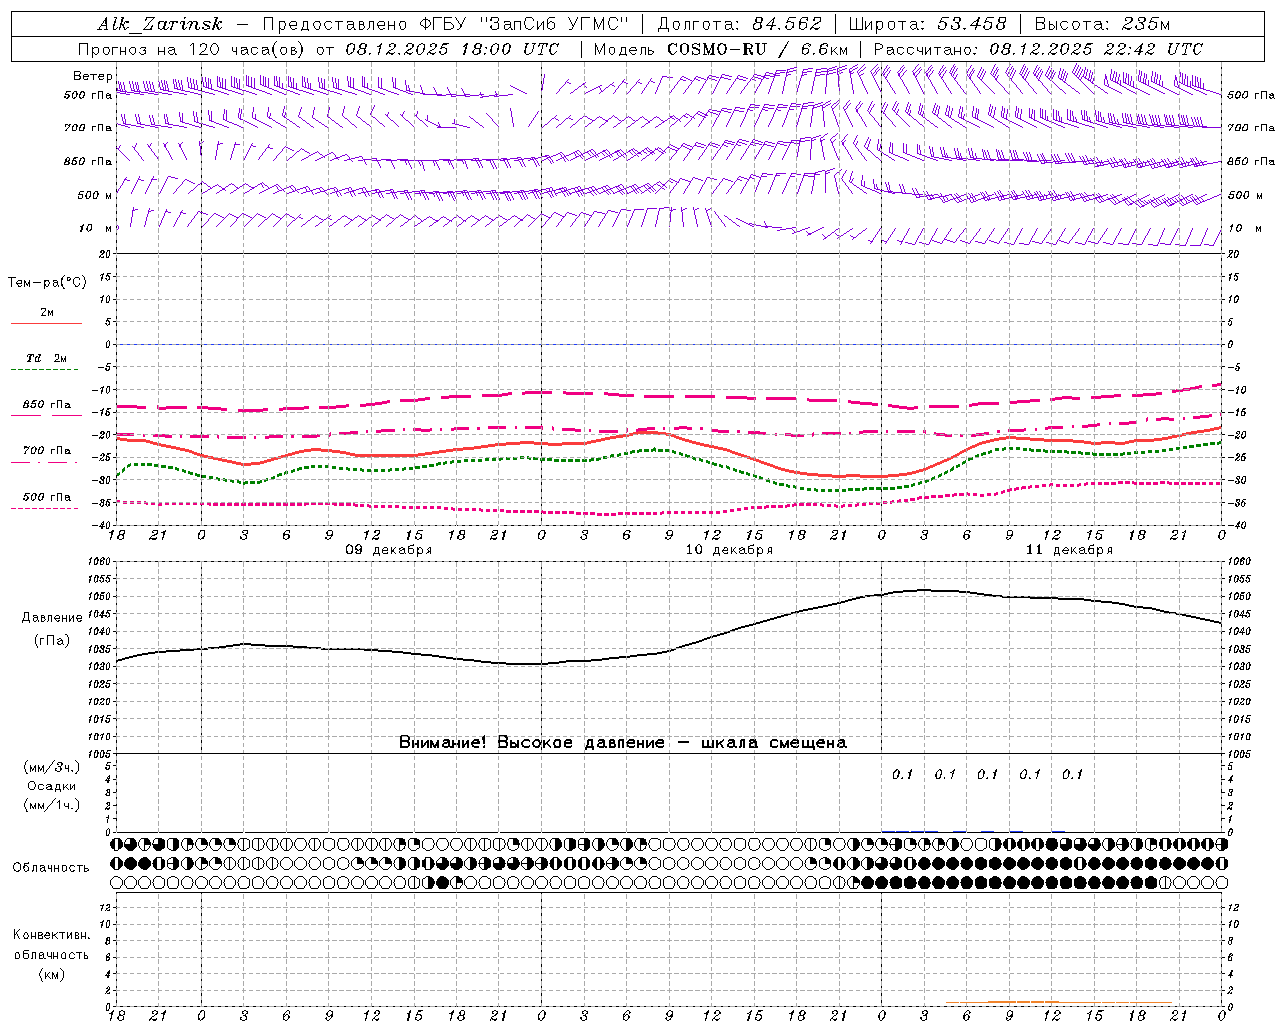Click the 'Осадки' precipitation label
This screenshot has height=1024, width=1280.
pyautogui.click(x=52, y=786)
